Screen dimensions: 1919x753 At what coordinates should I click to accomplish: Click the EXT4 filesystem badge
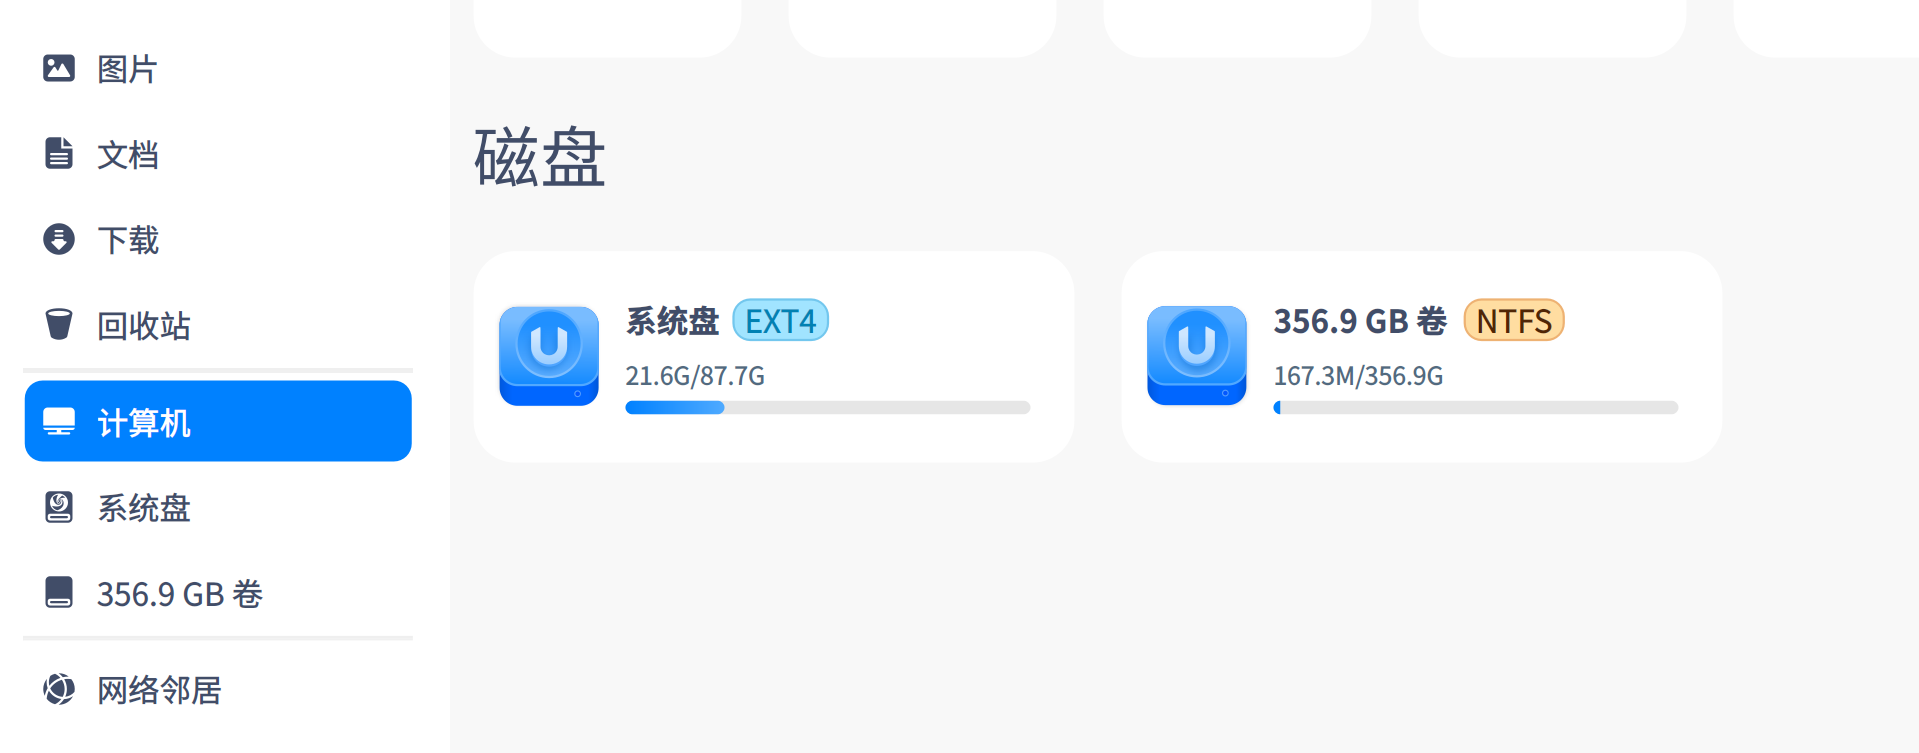pyautogui.click(x=780, y=320)
